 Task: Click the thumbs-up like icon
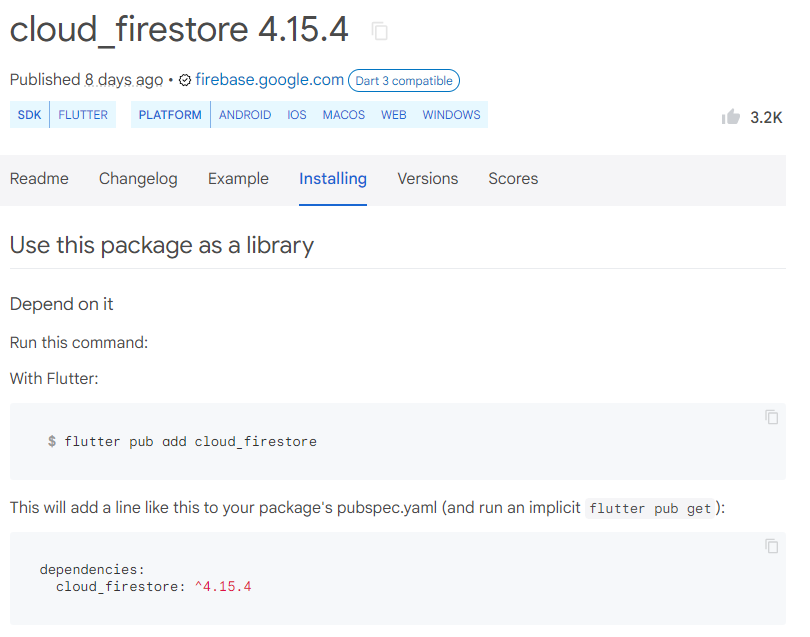pos(730,117)
